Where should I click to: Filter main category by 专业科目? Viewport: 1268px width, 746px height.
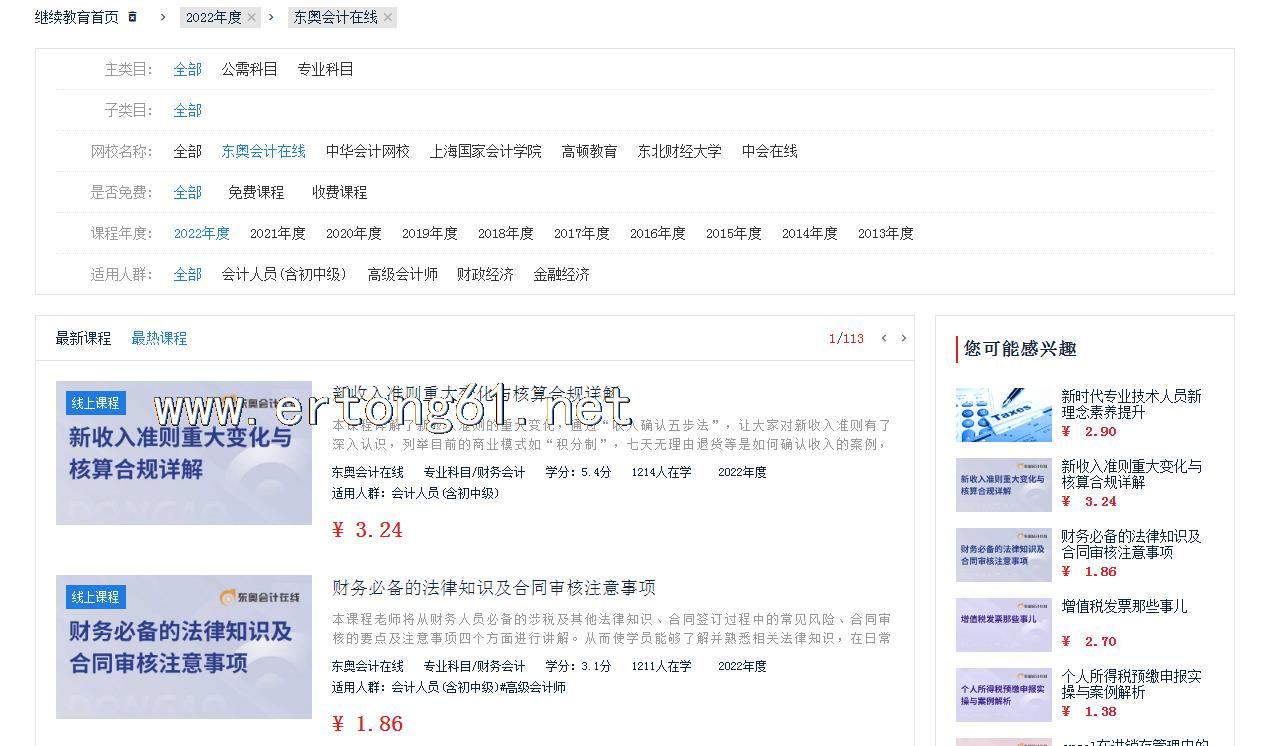325,69
